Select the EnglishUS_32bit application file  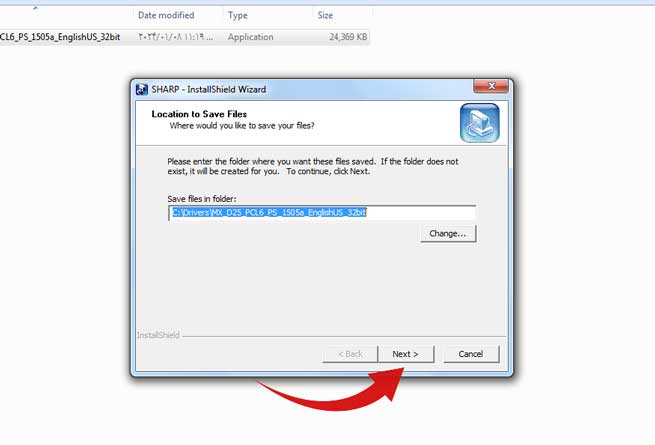[60, 37]
